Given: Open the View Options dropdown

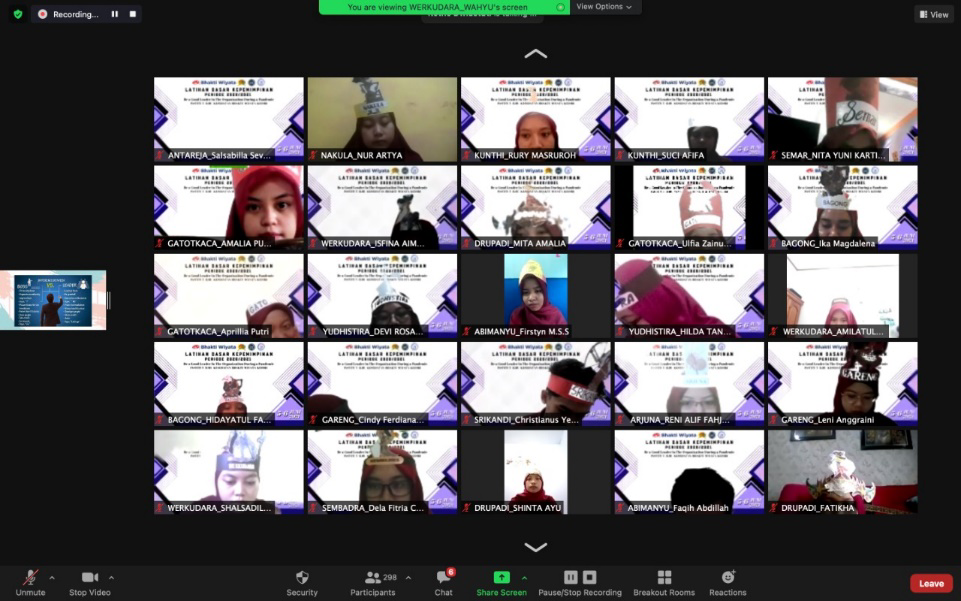Looking at the screenshot, I should pyautogui.click(x=604, y=7).
